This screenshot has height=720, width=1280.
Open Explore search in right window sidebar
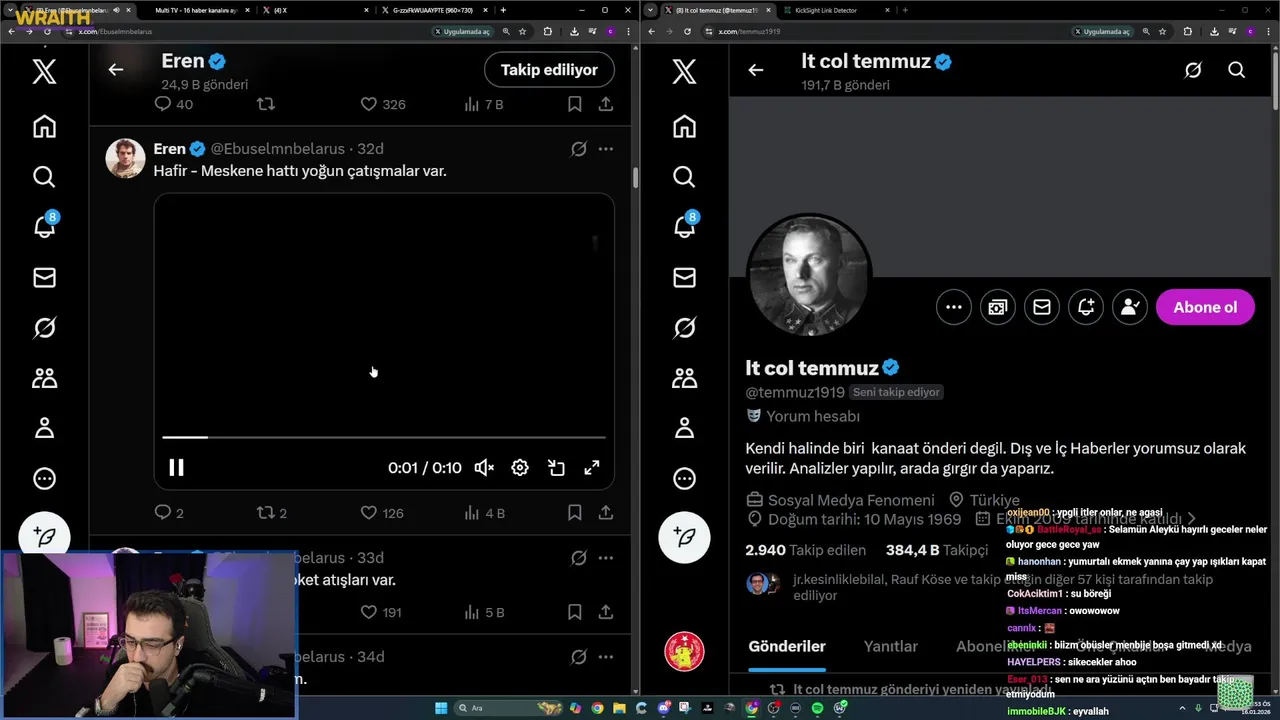[684, 177]
